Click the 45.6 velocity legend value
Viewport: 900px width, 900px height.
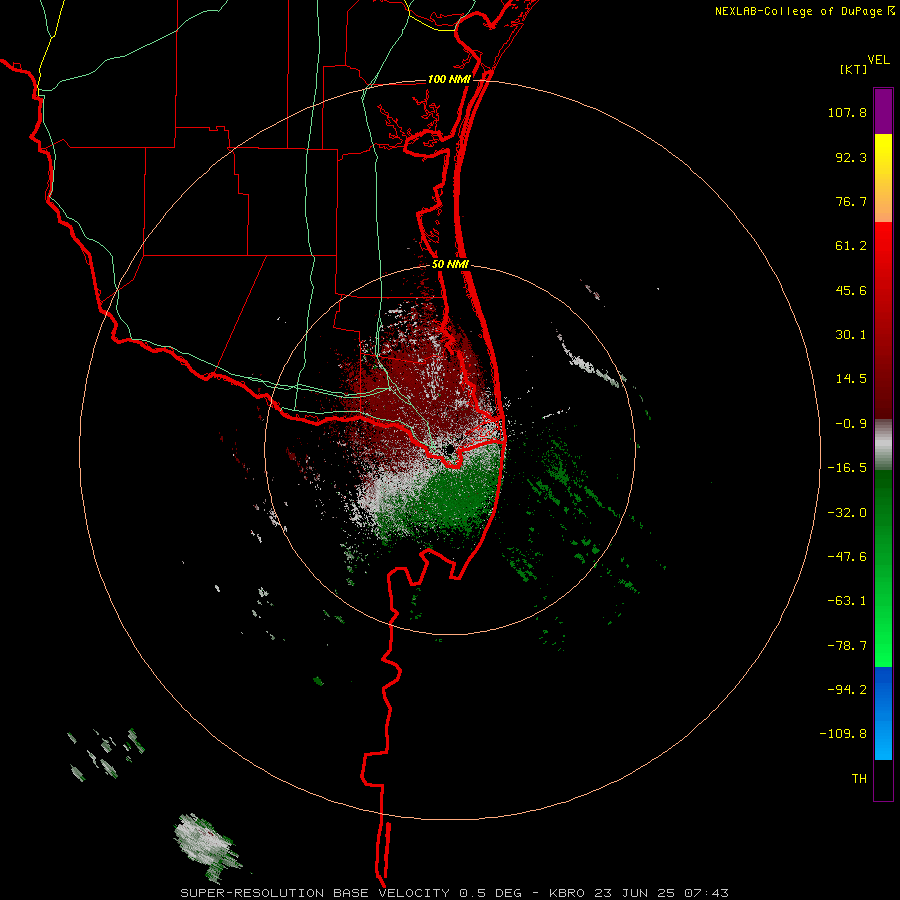[851, 290]
